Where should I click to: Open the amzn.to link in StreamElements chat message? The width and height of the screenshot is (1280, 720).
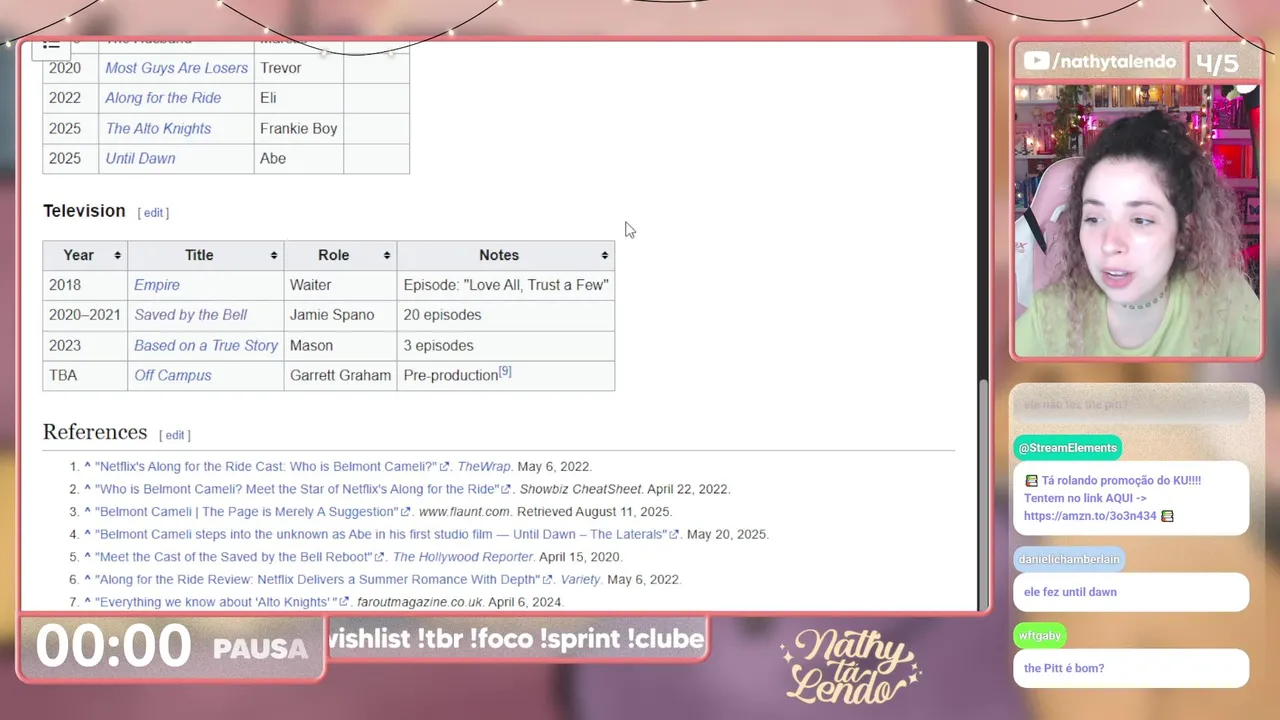pyautogui.click(x=1090, y=516)
